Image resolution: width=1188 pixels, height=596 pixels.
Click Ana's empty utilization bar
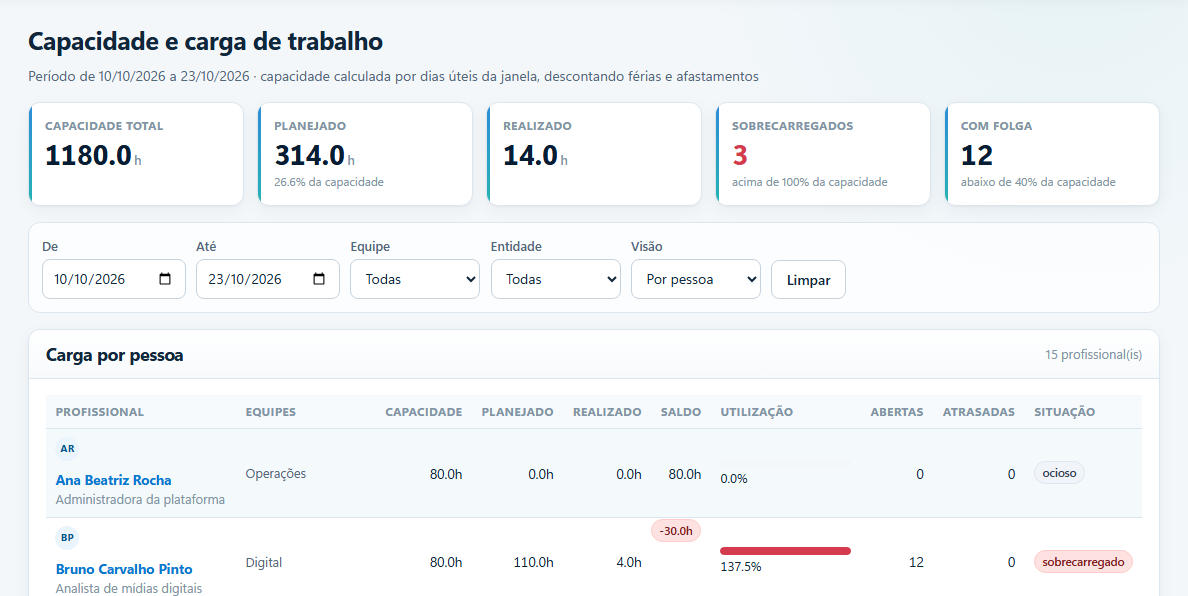click(x=785, y=462)
